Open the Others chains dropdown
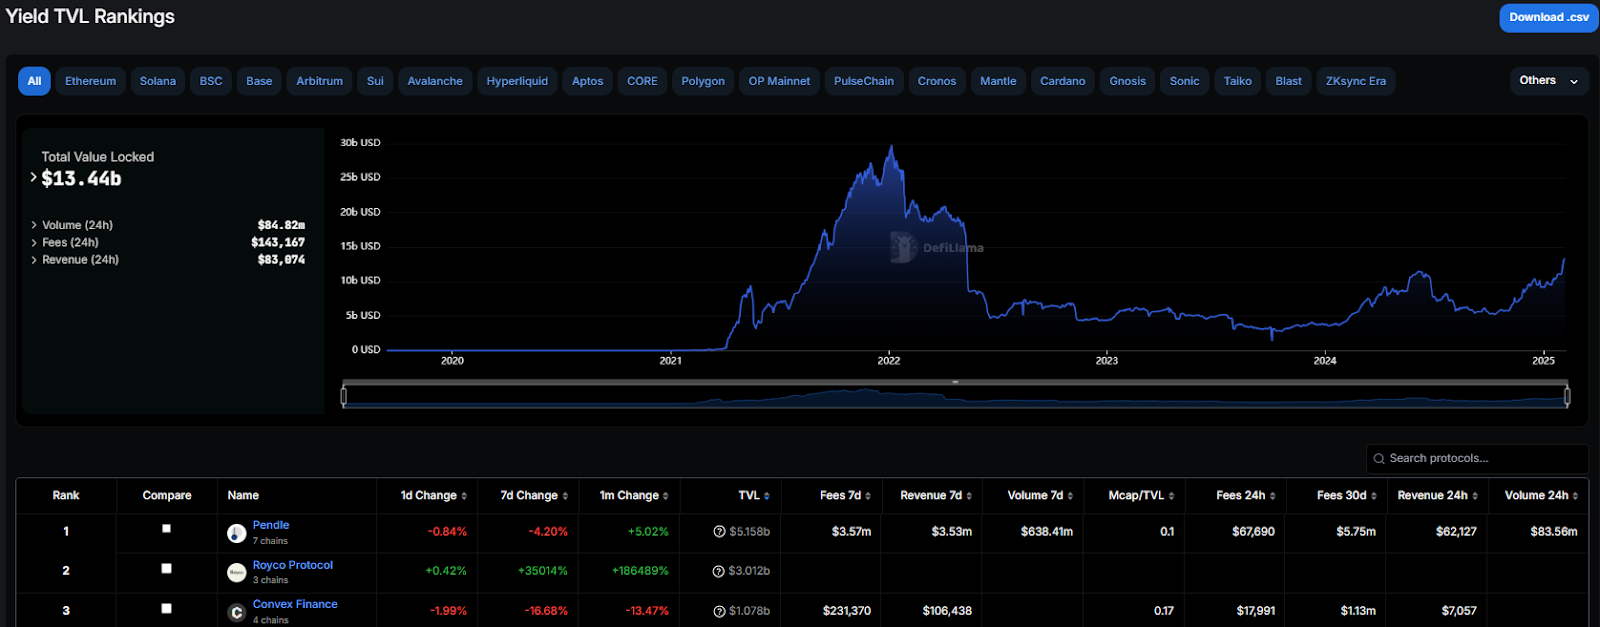Image resolution: width=1600 pixels, height=627 pixels. [1548, 81]
